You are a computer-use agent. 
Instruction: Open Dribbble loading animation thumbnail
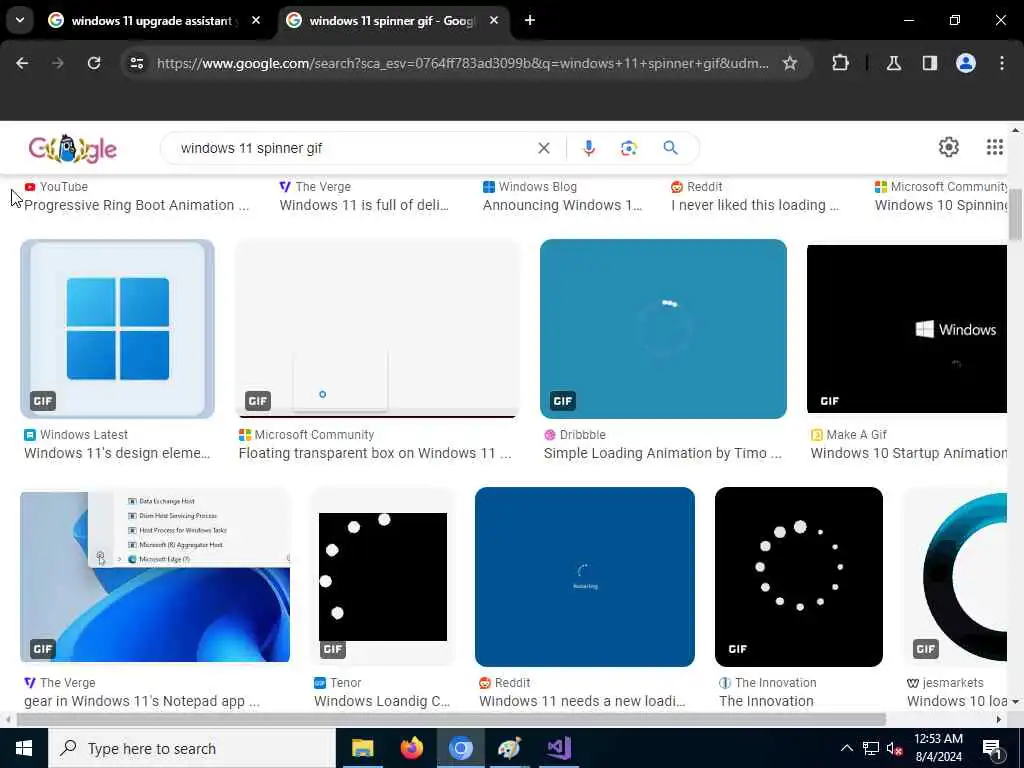pyautogui.click(x=663, y=328)
